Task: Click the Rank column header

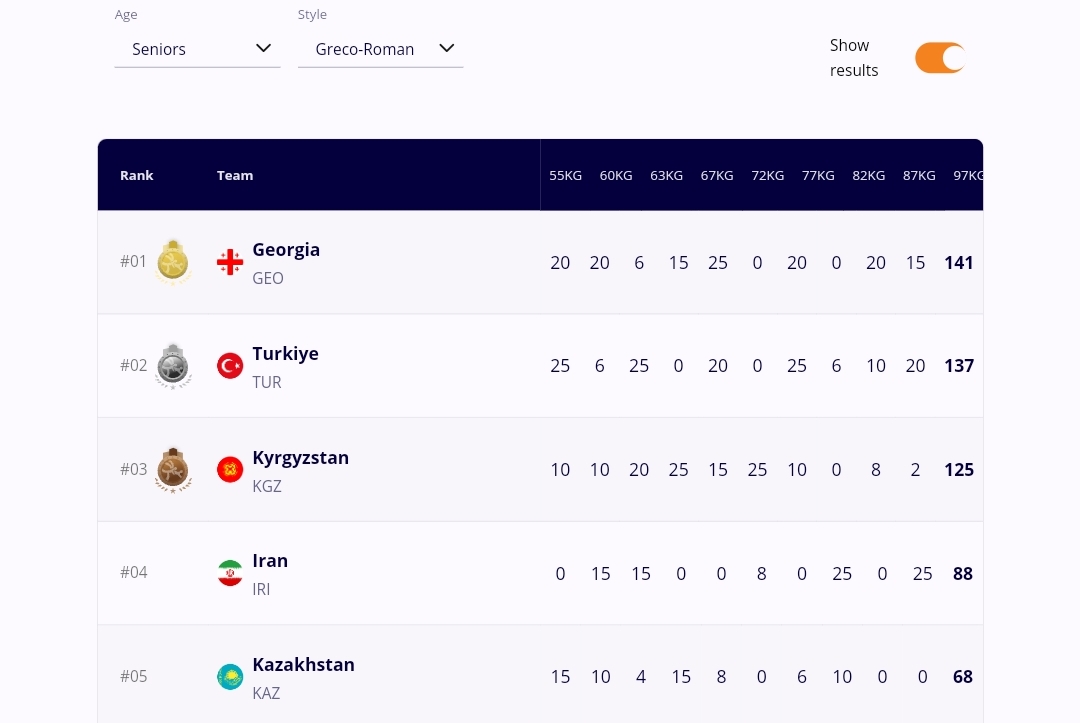Action: [x=137, y=176]
